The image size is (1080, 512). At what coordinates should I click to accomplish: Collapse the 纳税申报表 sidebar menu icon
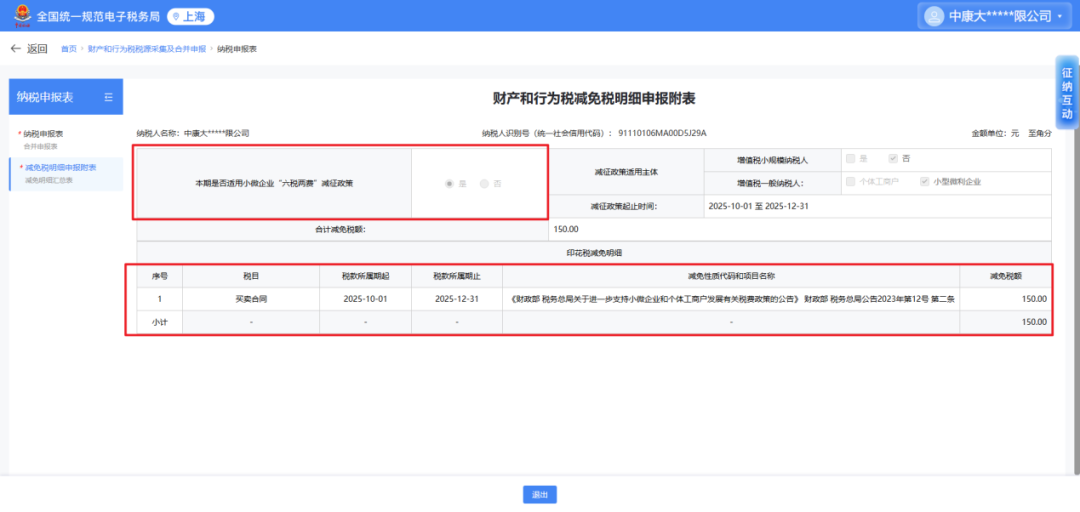pyautogui.click(x=108, y=97)
